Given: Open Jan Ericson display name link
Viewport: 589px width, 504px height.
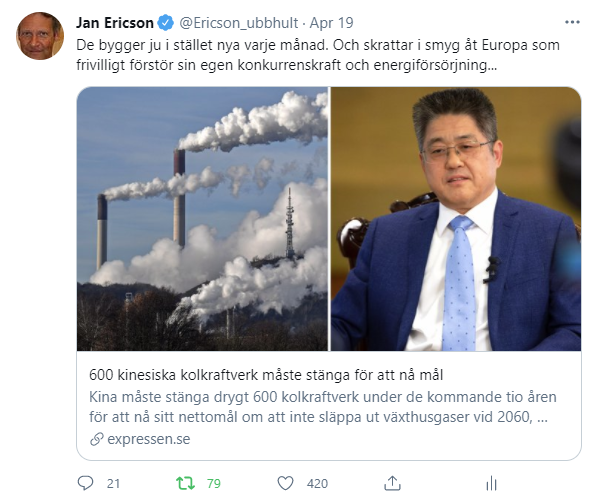Looking at the screenshot, I should click(x=115, y=23).
